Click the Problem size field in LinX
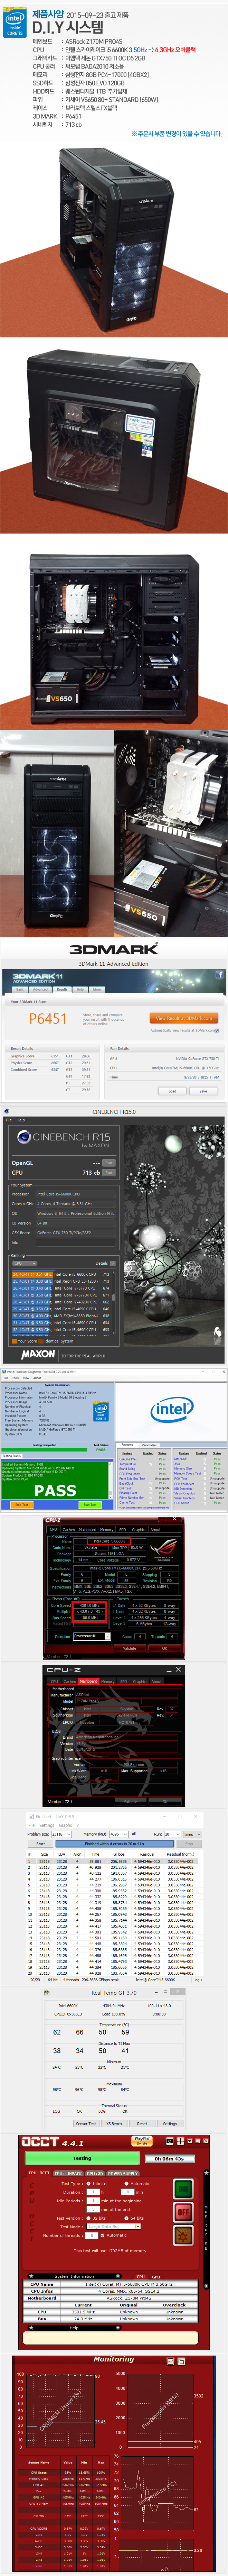The height and width of the screenshot is (2576, 228). coord(61,1834)
